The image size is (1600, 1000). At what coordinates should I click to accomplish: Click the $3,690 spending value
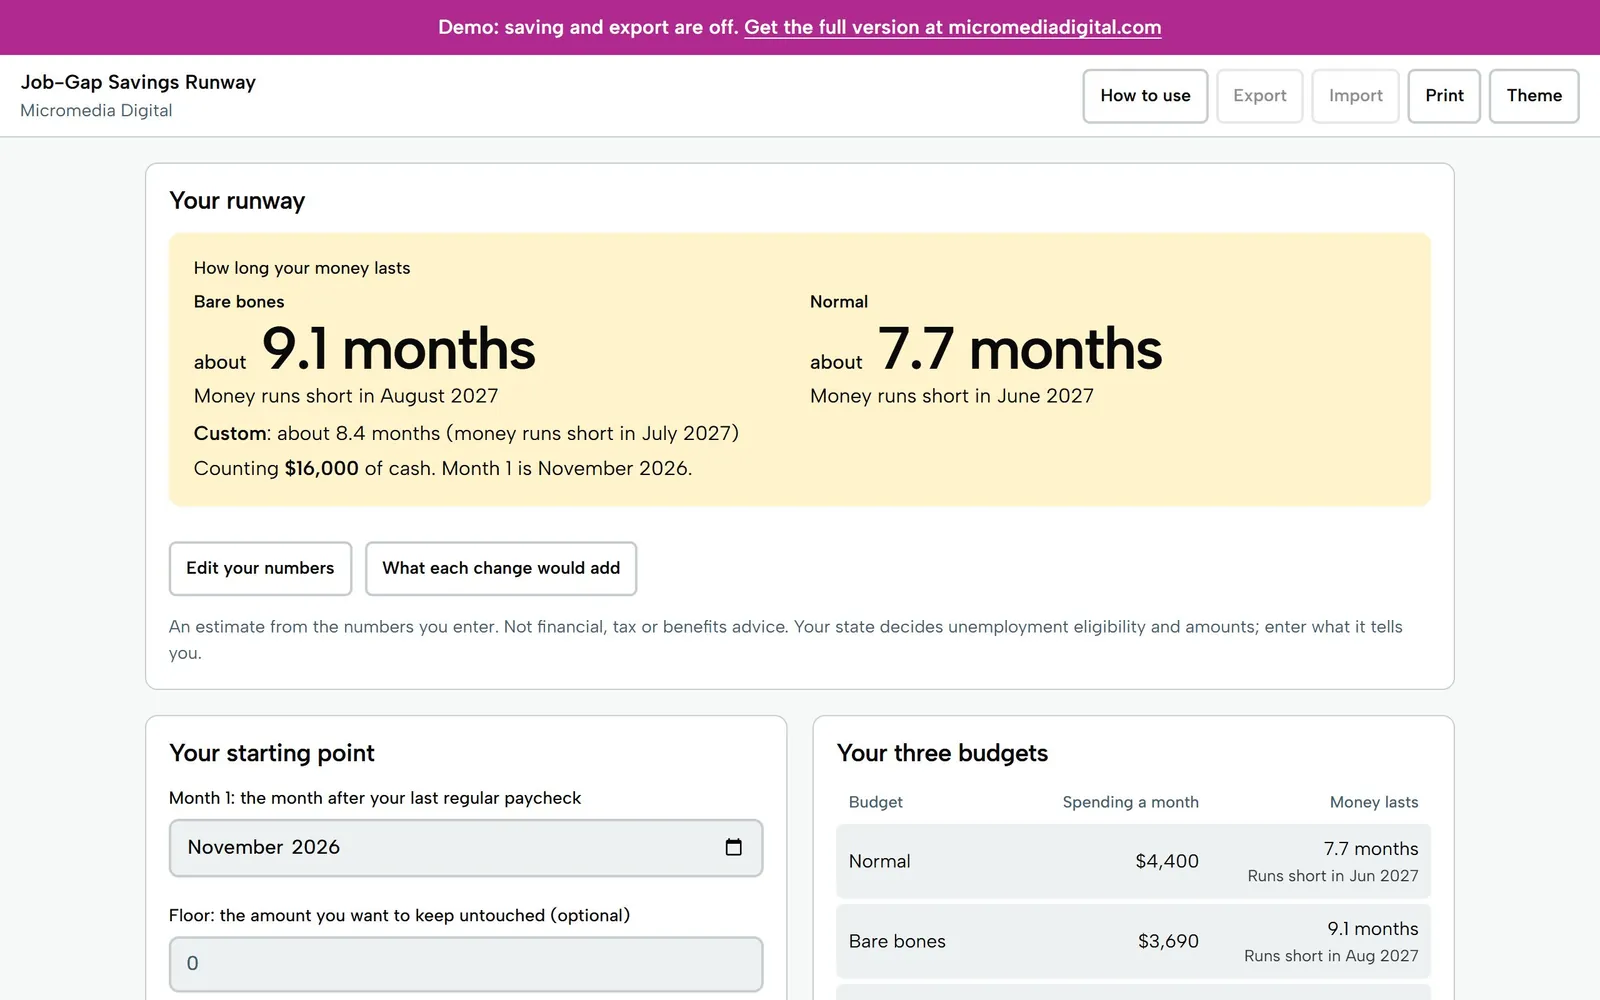[1168, 941]
